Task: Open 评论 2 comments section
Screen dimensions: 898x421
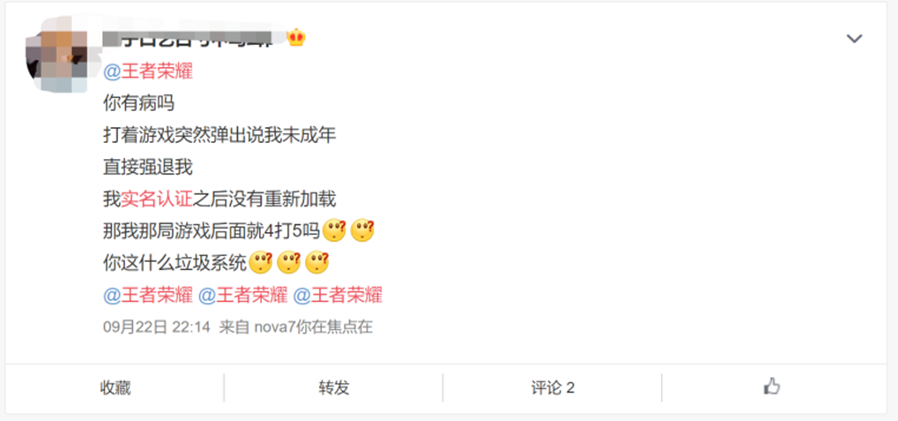Action: click(x=553, y=388)
